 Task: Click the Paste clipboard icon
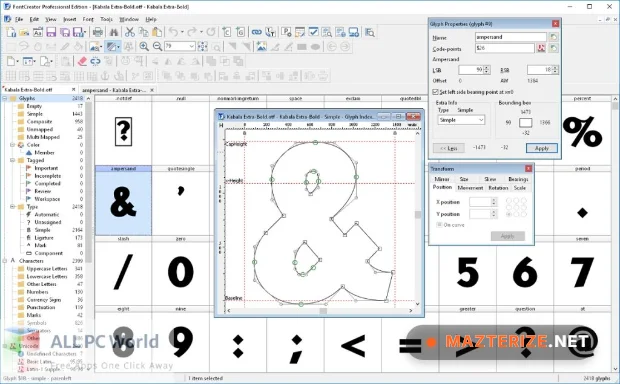click(x=157, y=32)
